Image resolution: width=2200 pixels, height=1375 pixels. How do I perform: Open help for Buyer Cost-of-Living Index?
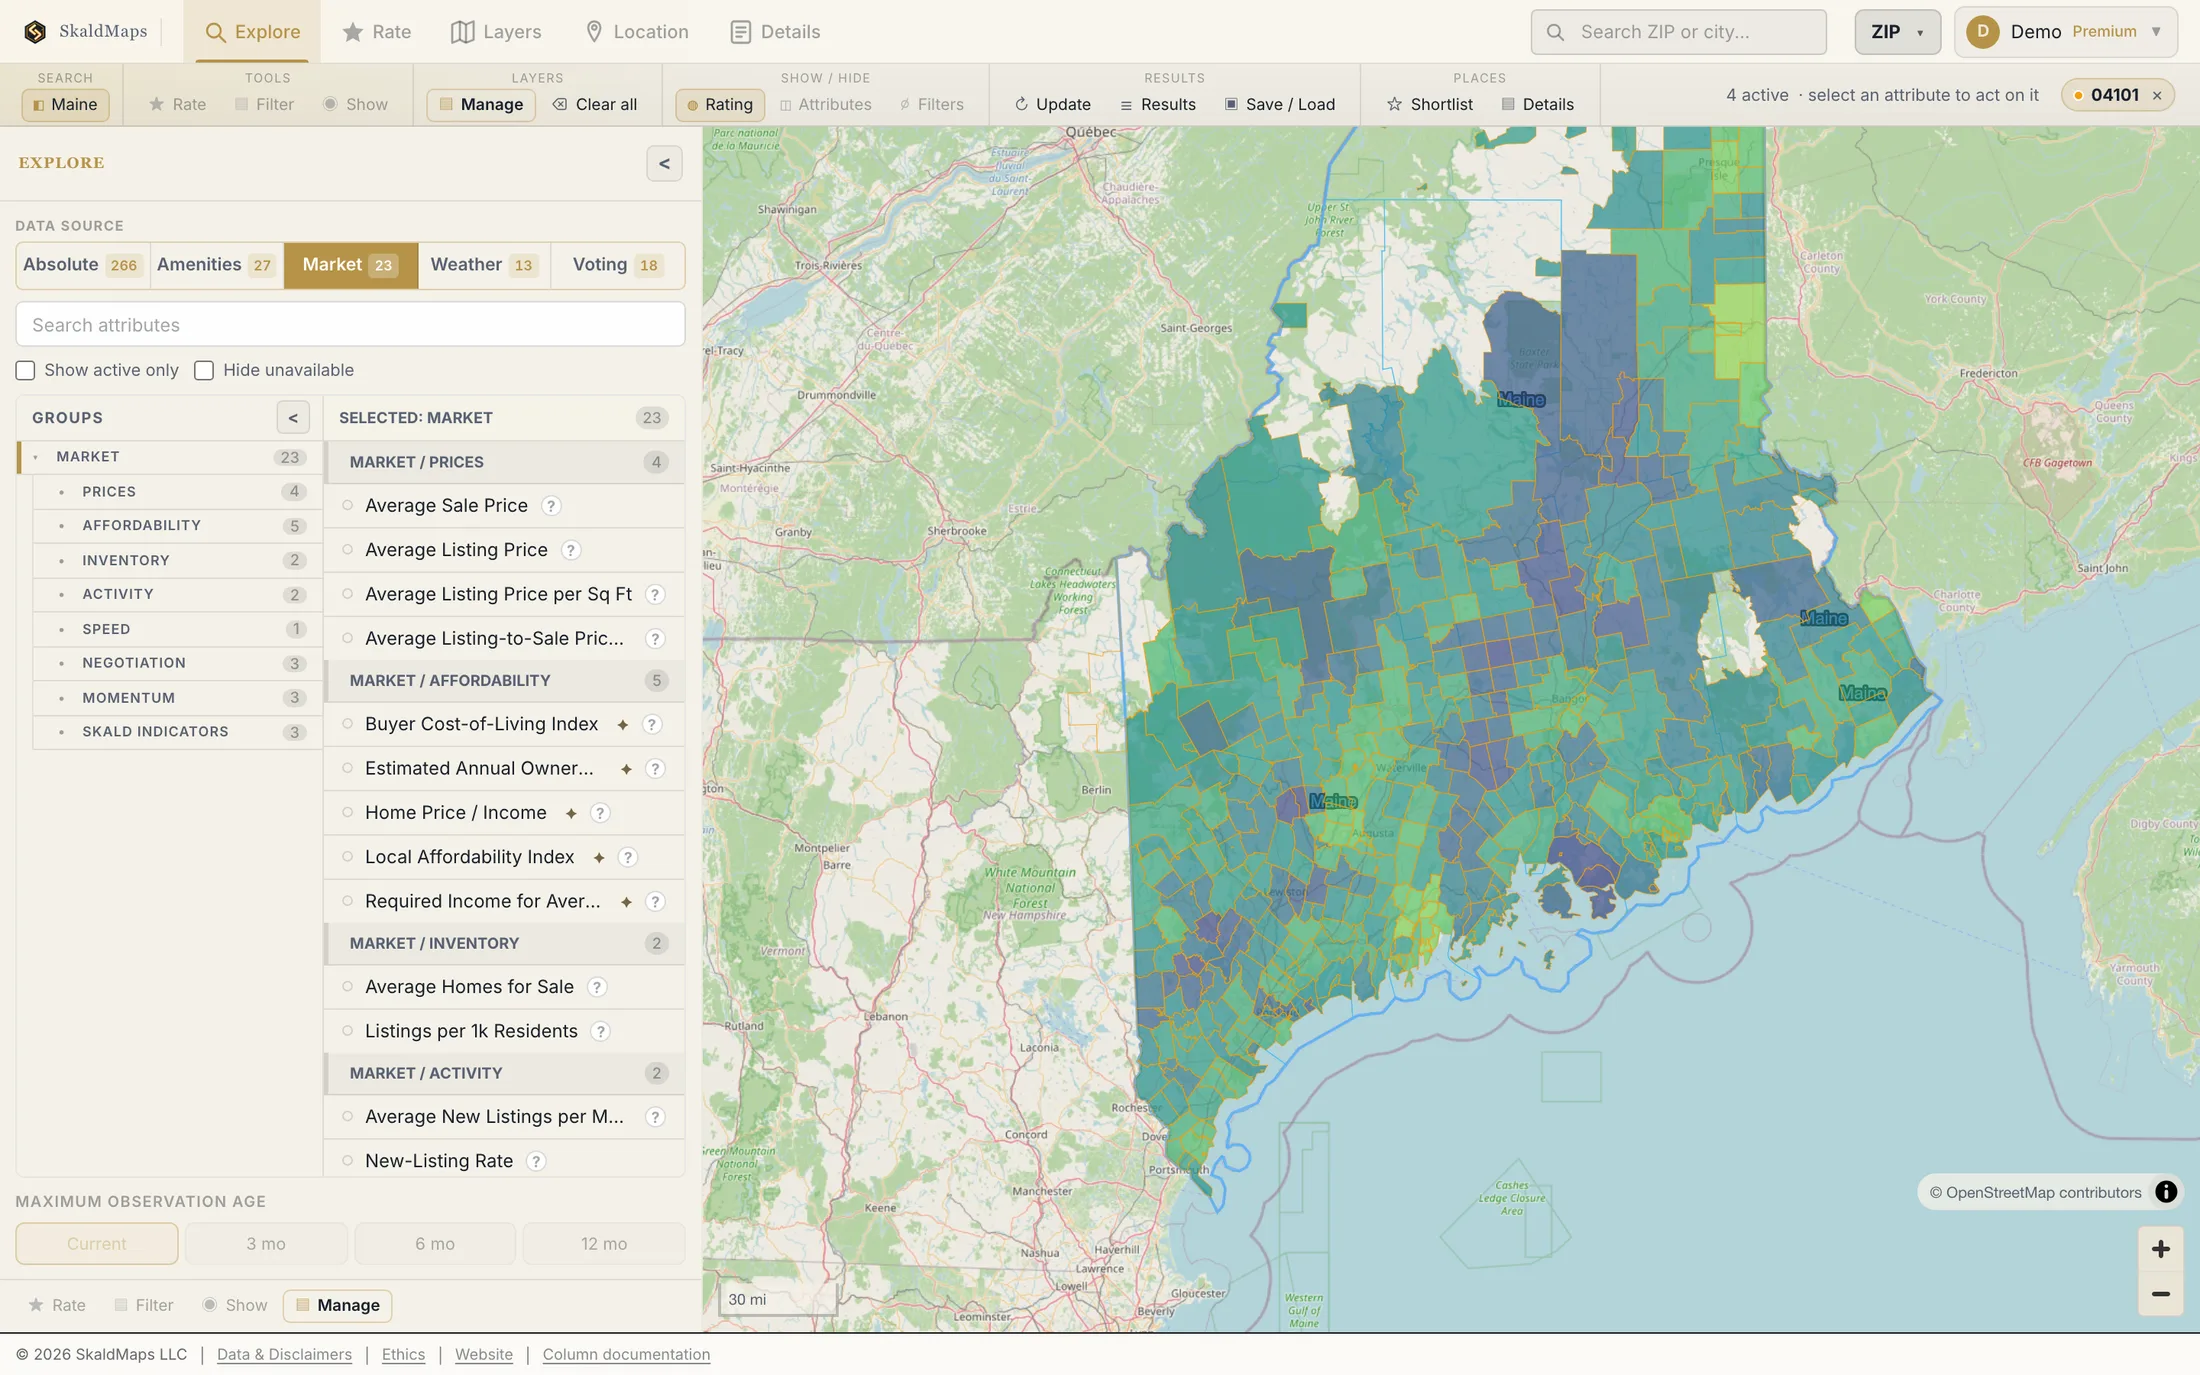coord(652,724)
